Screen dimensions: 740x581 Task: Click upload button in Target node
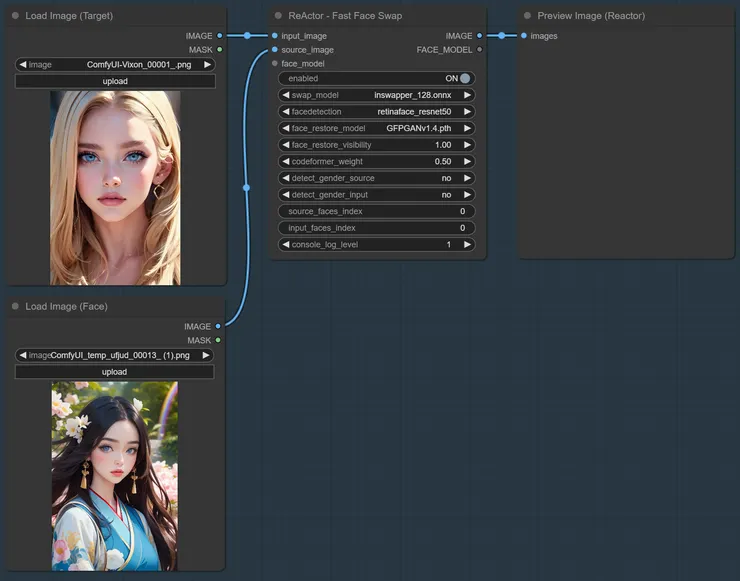115,81
